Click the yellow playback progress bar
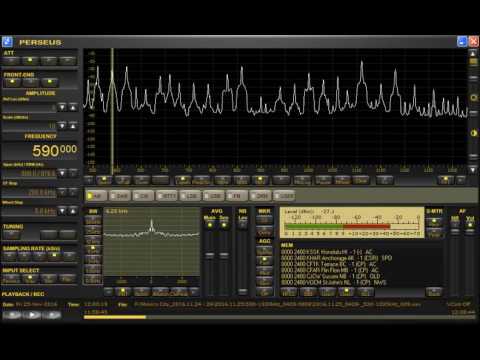 tap(115, 317)
